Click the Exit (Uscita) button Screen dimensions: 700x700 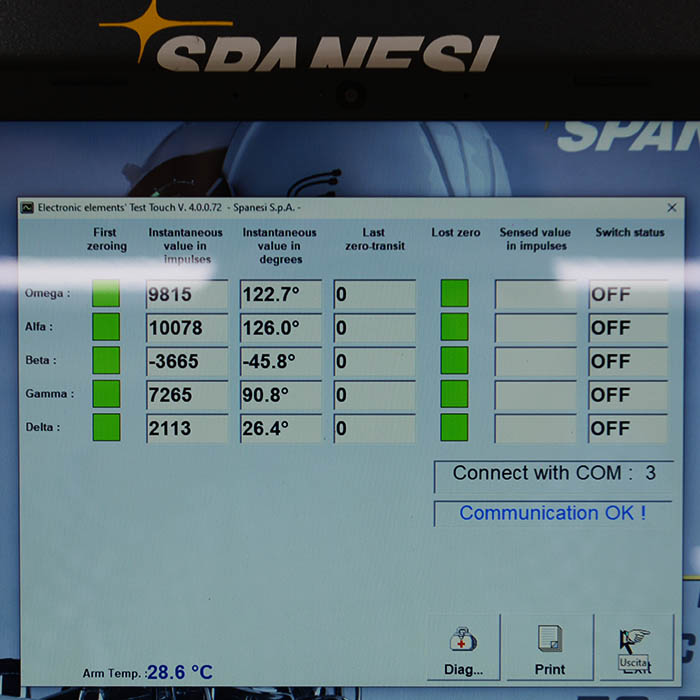[x=634, y=648]
